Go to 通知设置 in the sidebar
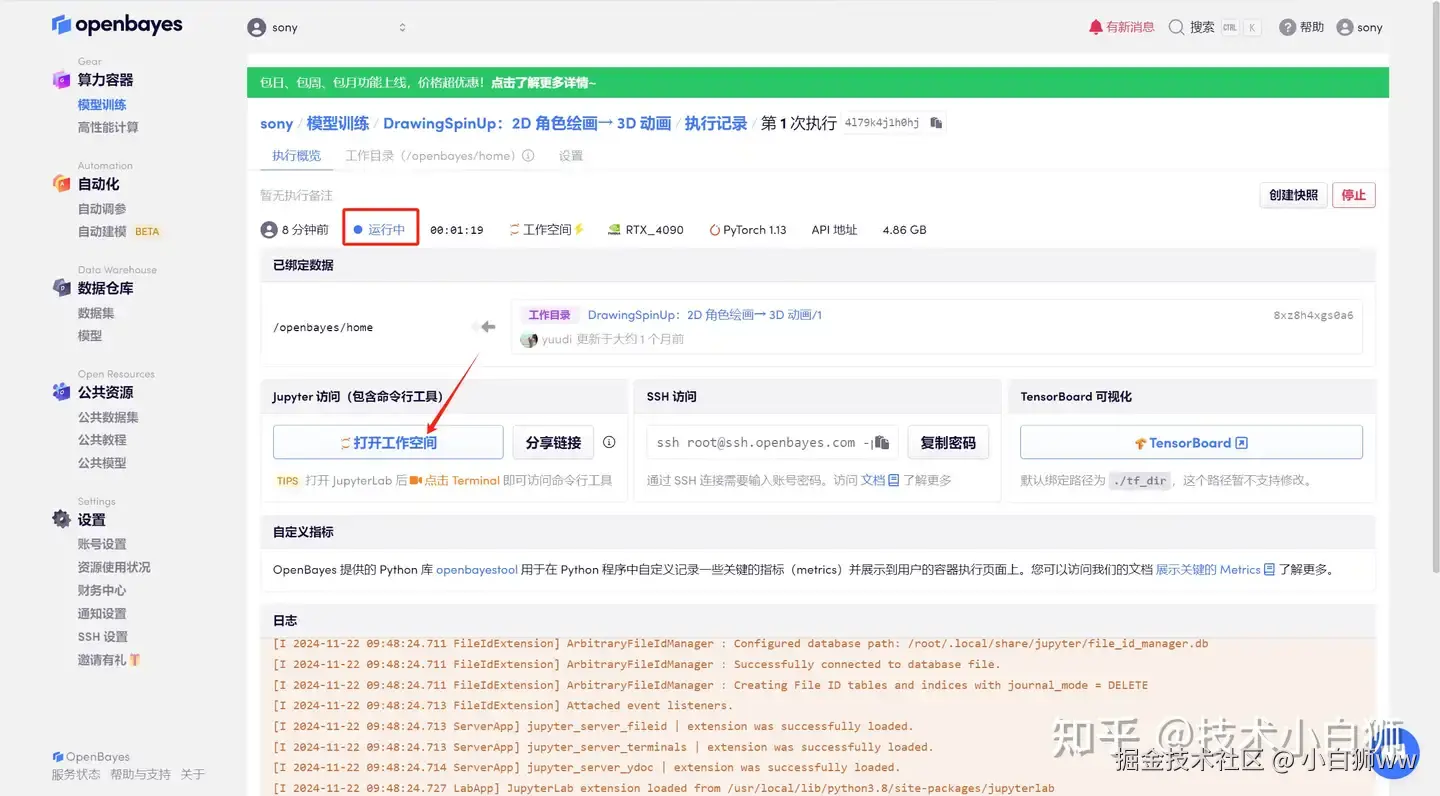The image size is (1440, 796). (102, 614)
